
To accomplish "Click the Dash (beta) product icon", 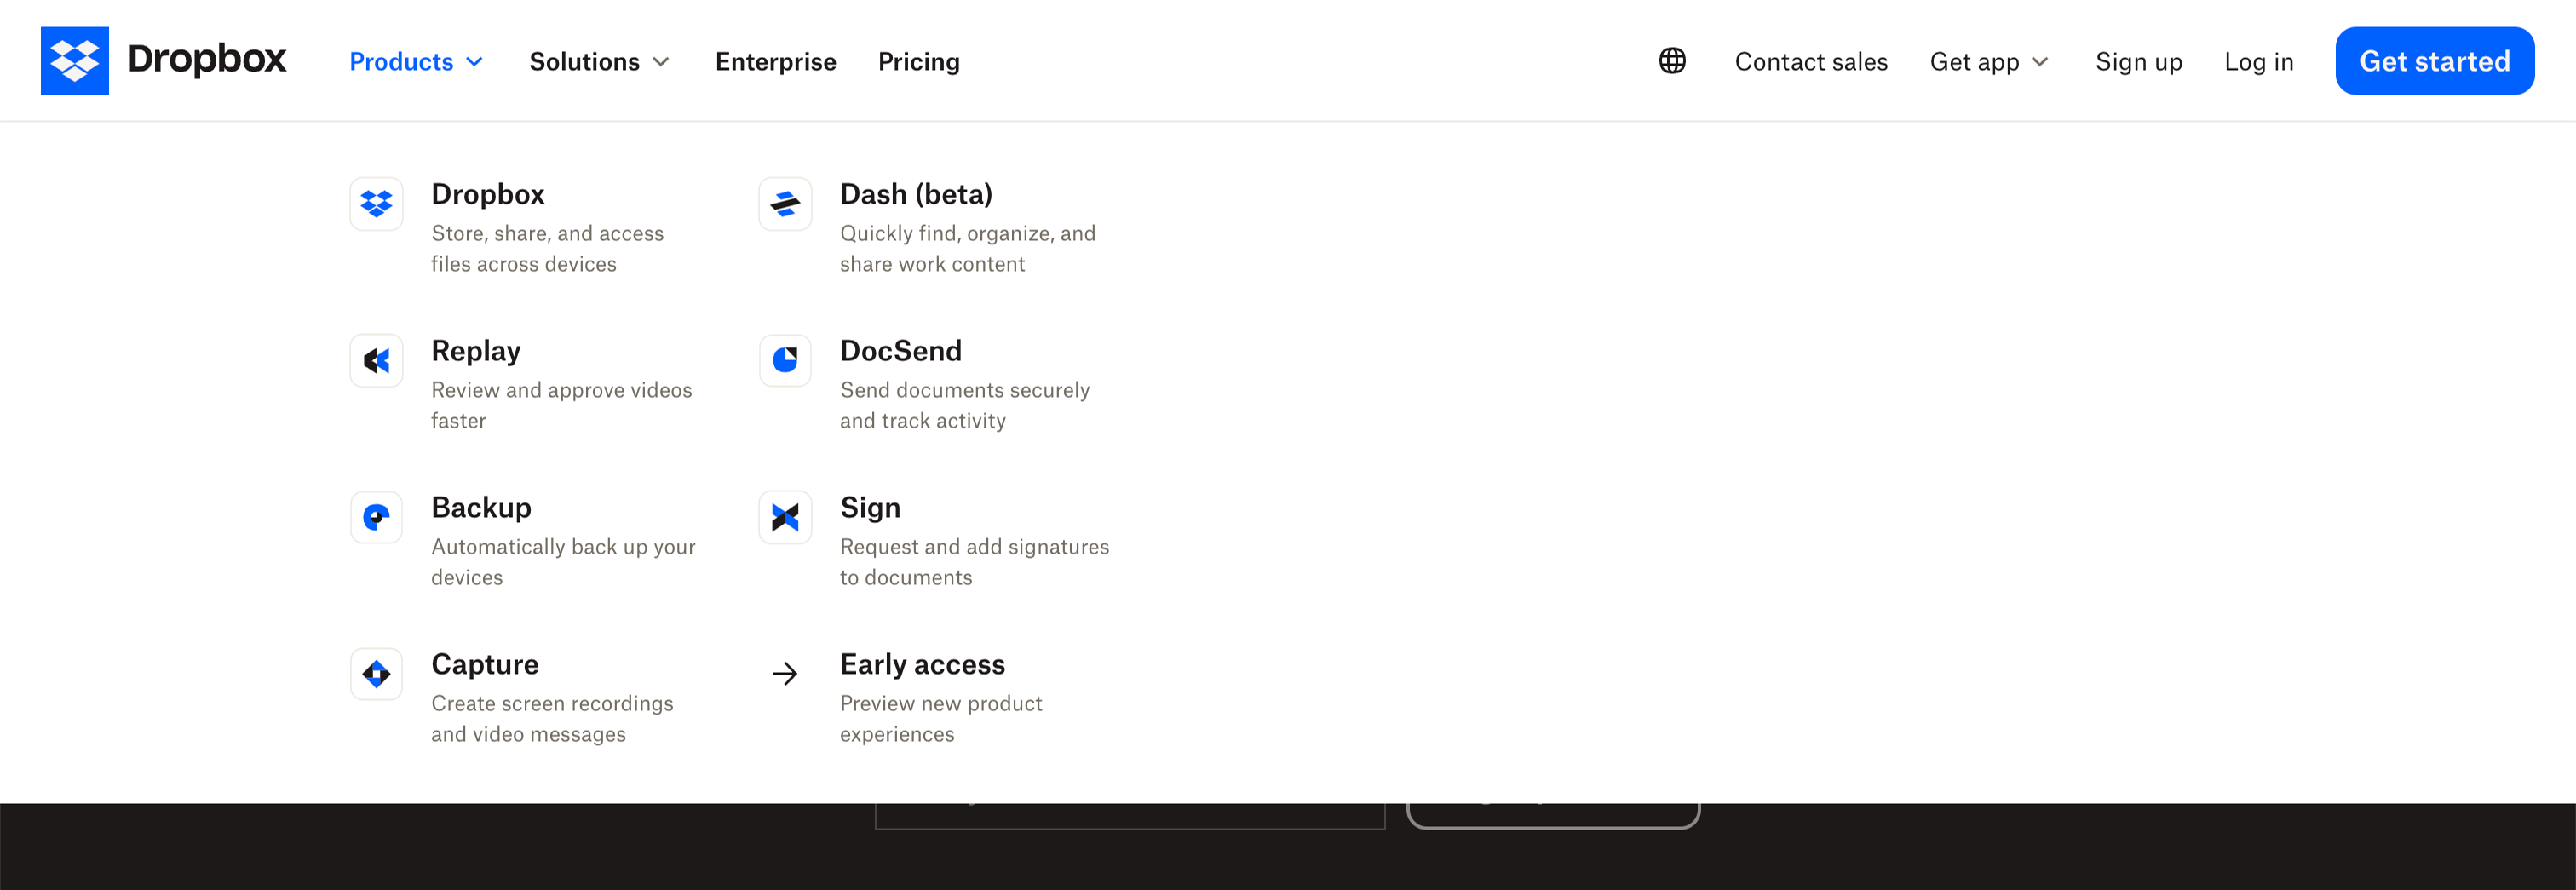I will tap(785, 204).
